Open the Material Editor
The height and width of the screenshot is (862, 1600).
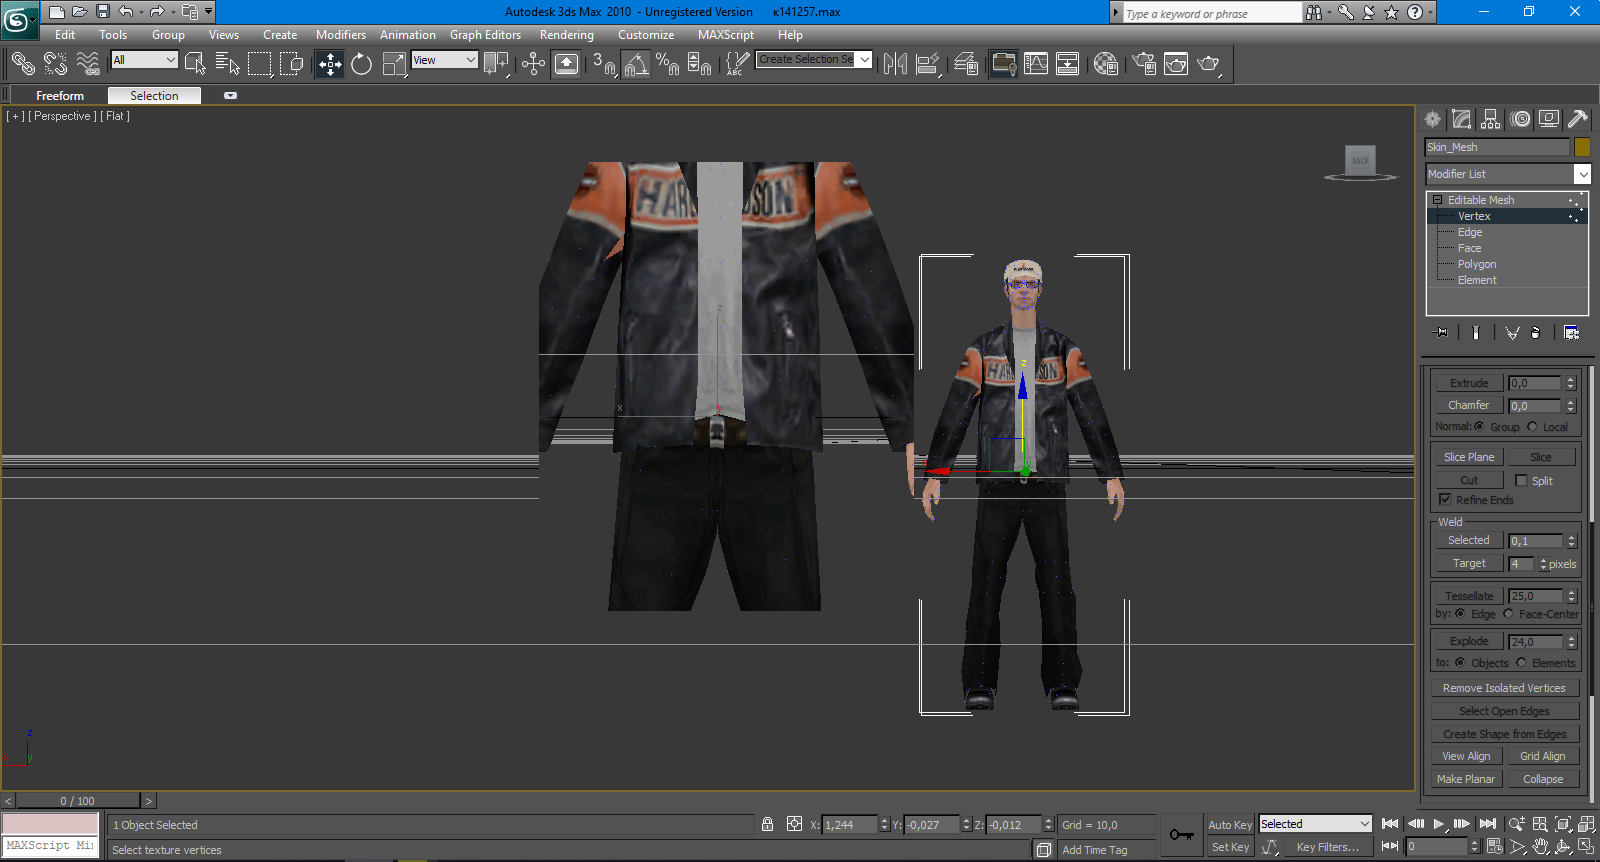(x=1105, y=64)
